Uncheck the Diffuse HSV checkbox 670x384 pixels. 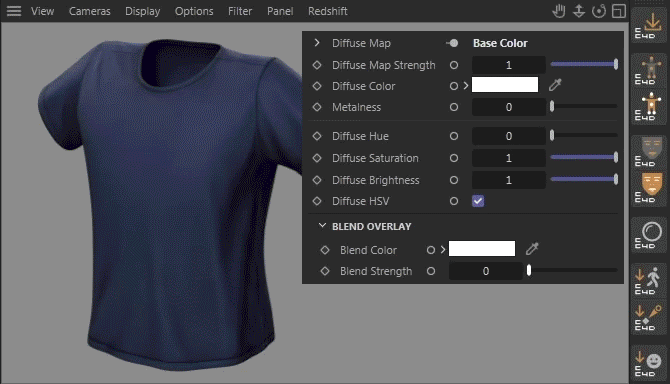tap(478, 201)
